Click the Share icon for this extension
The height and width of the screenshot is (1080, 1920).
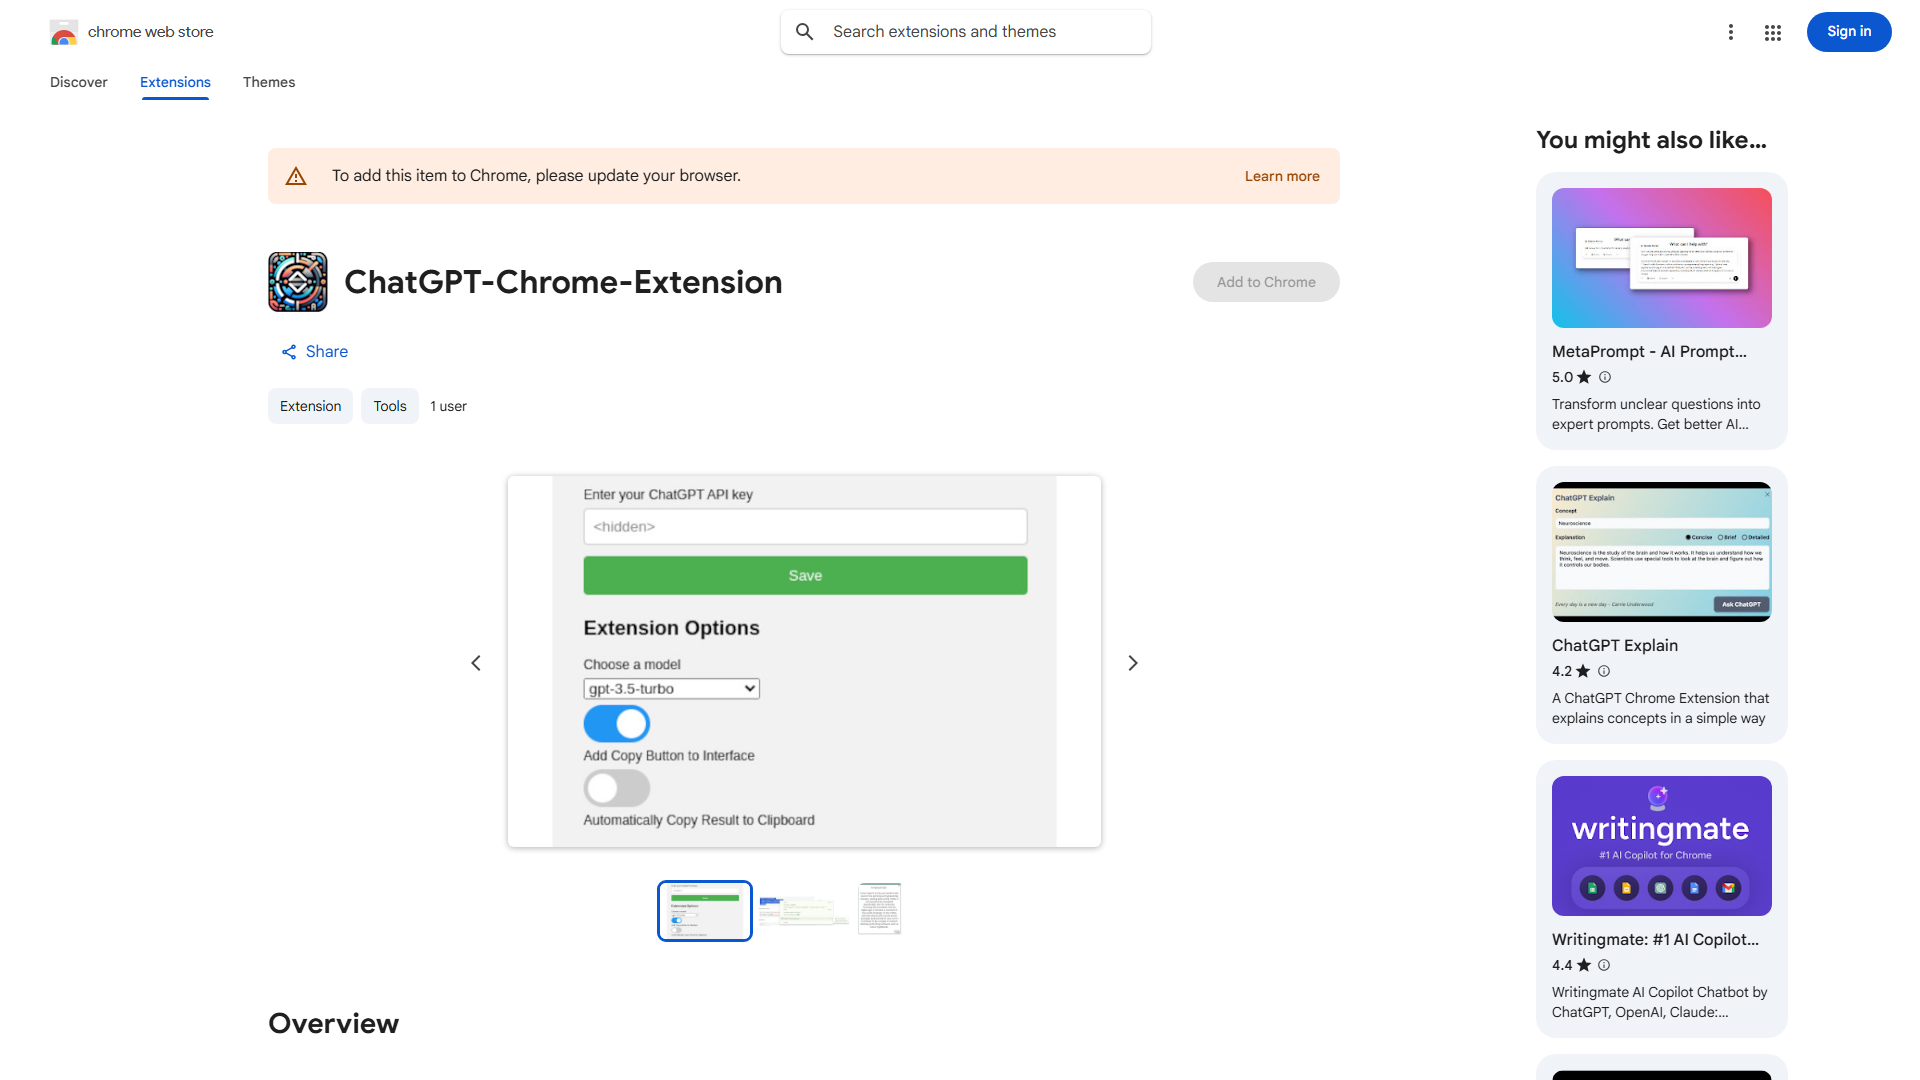tap(288, 351)
